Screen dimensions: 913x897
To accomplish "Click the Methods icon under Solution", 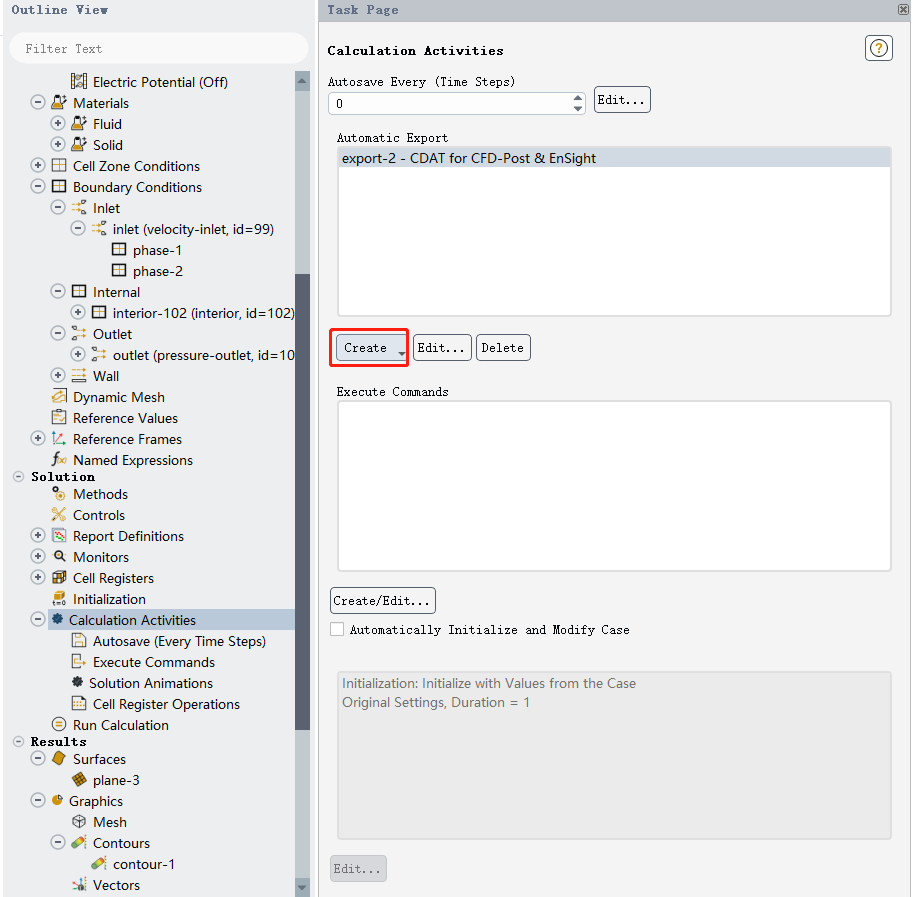I will pyautogui.click(x=59, y=494).
